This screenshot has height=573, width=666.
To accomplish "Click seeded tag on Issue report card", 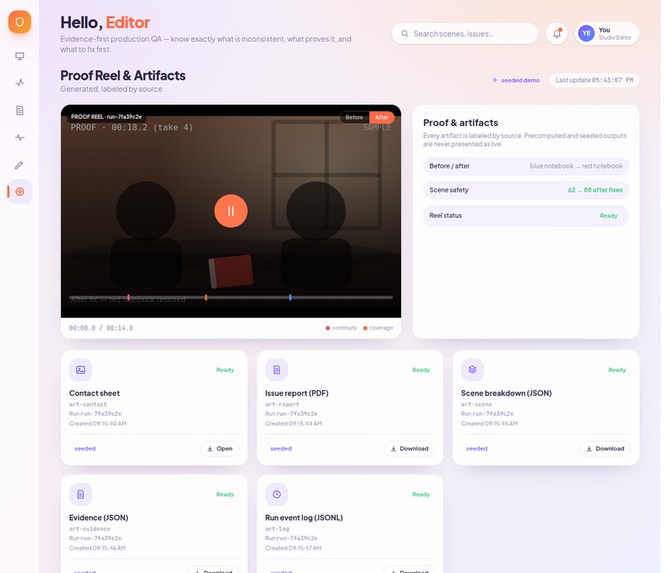I will [x=281, y=449].
